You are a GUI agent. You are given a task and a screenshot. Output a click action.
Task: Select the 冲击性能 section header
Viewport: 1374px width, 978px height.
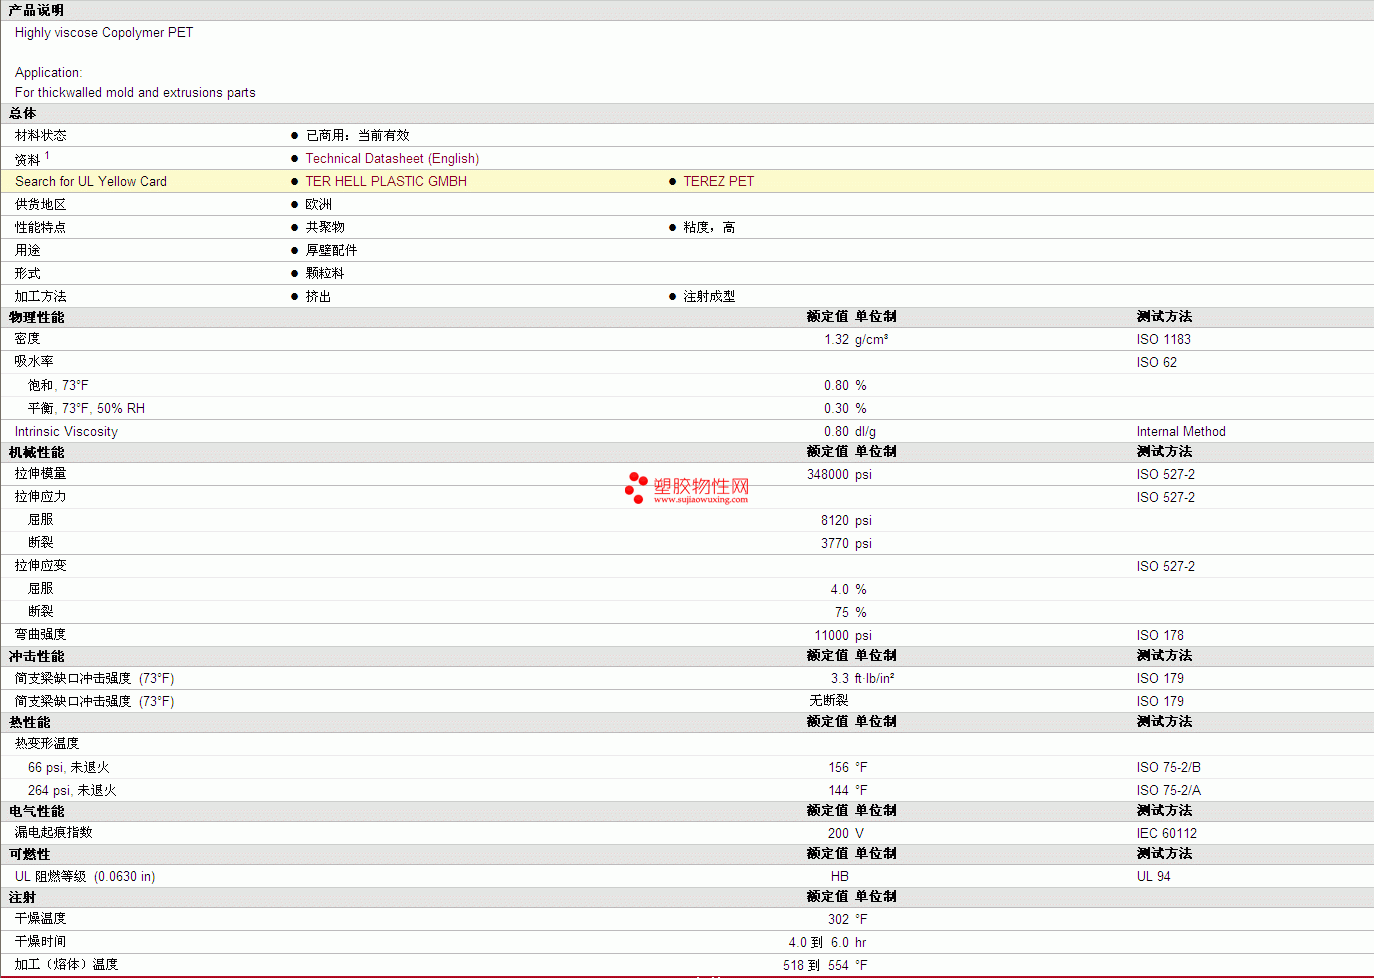tap(36, 656)
